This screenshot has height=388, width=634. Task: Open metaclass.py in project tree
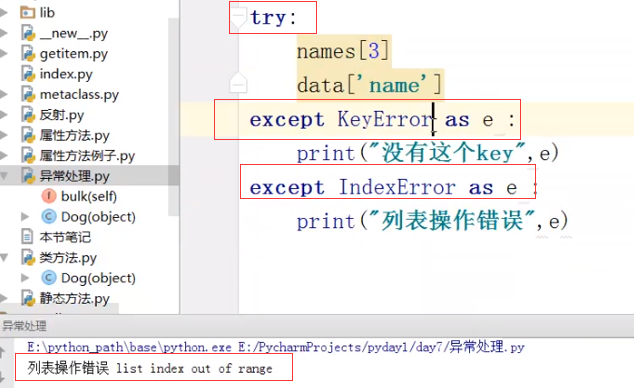(x=79, y=95)
